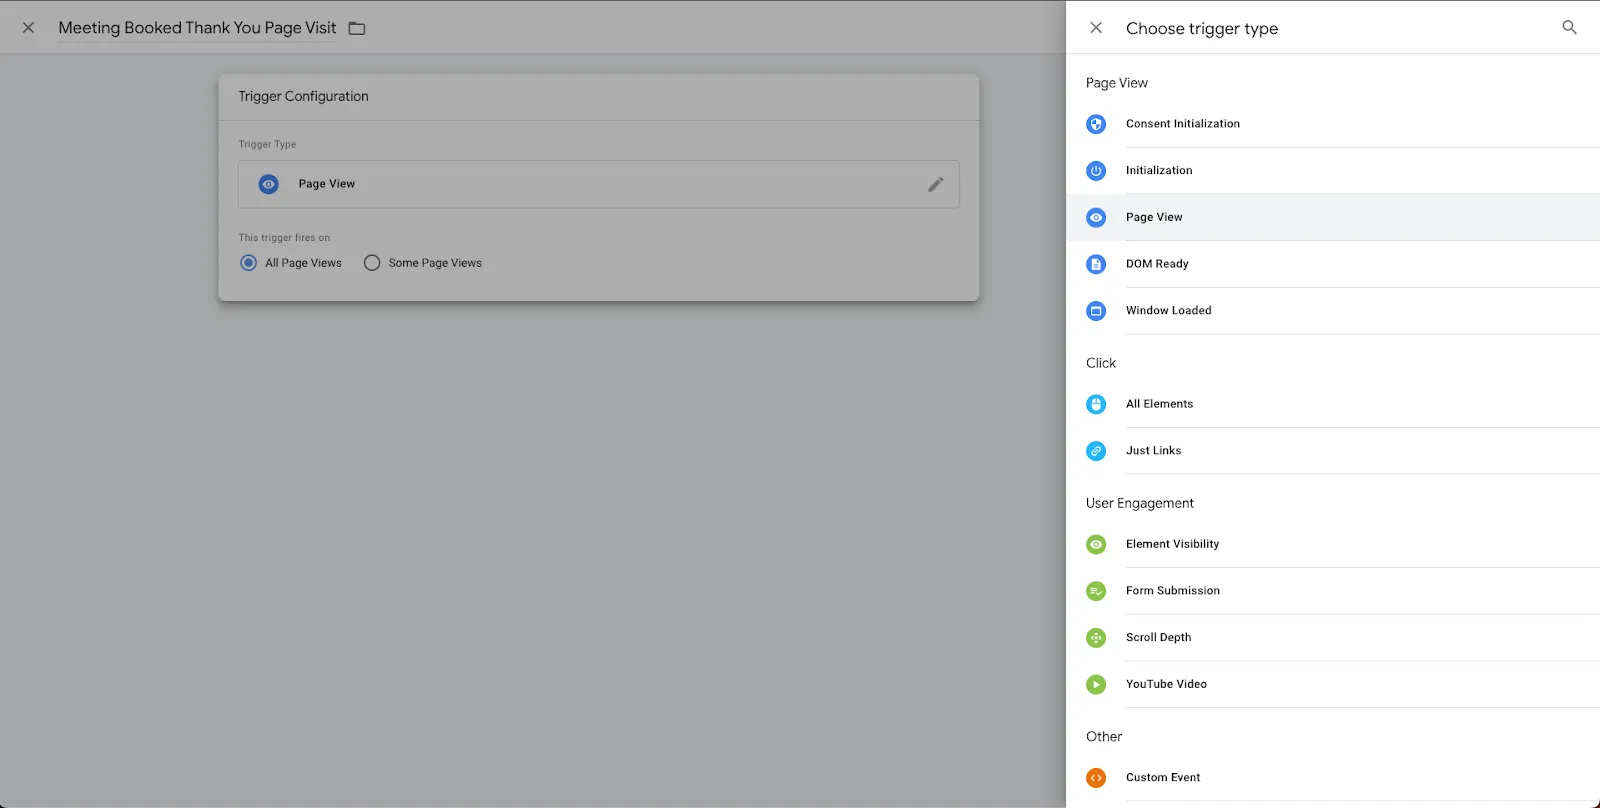Image resolution: width=1600 pixels, height=808 pixels.
Task: Click the User Engagement section heading
Action: coord(1140,503)
